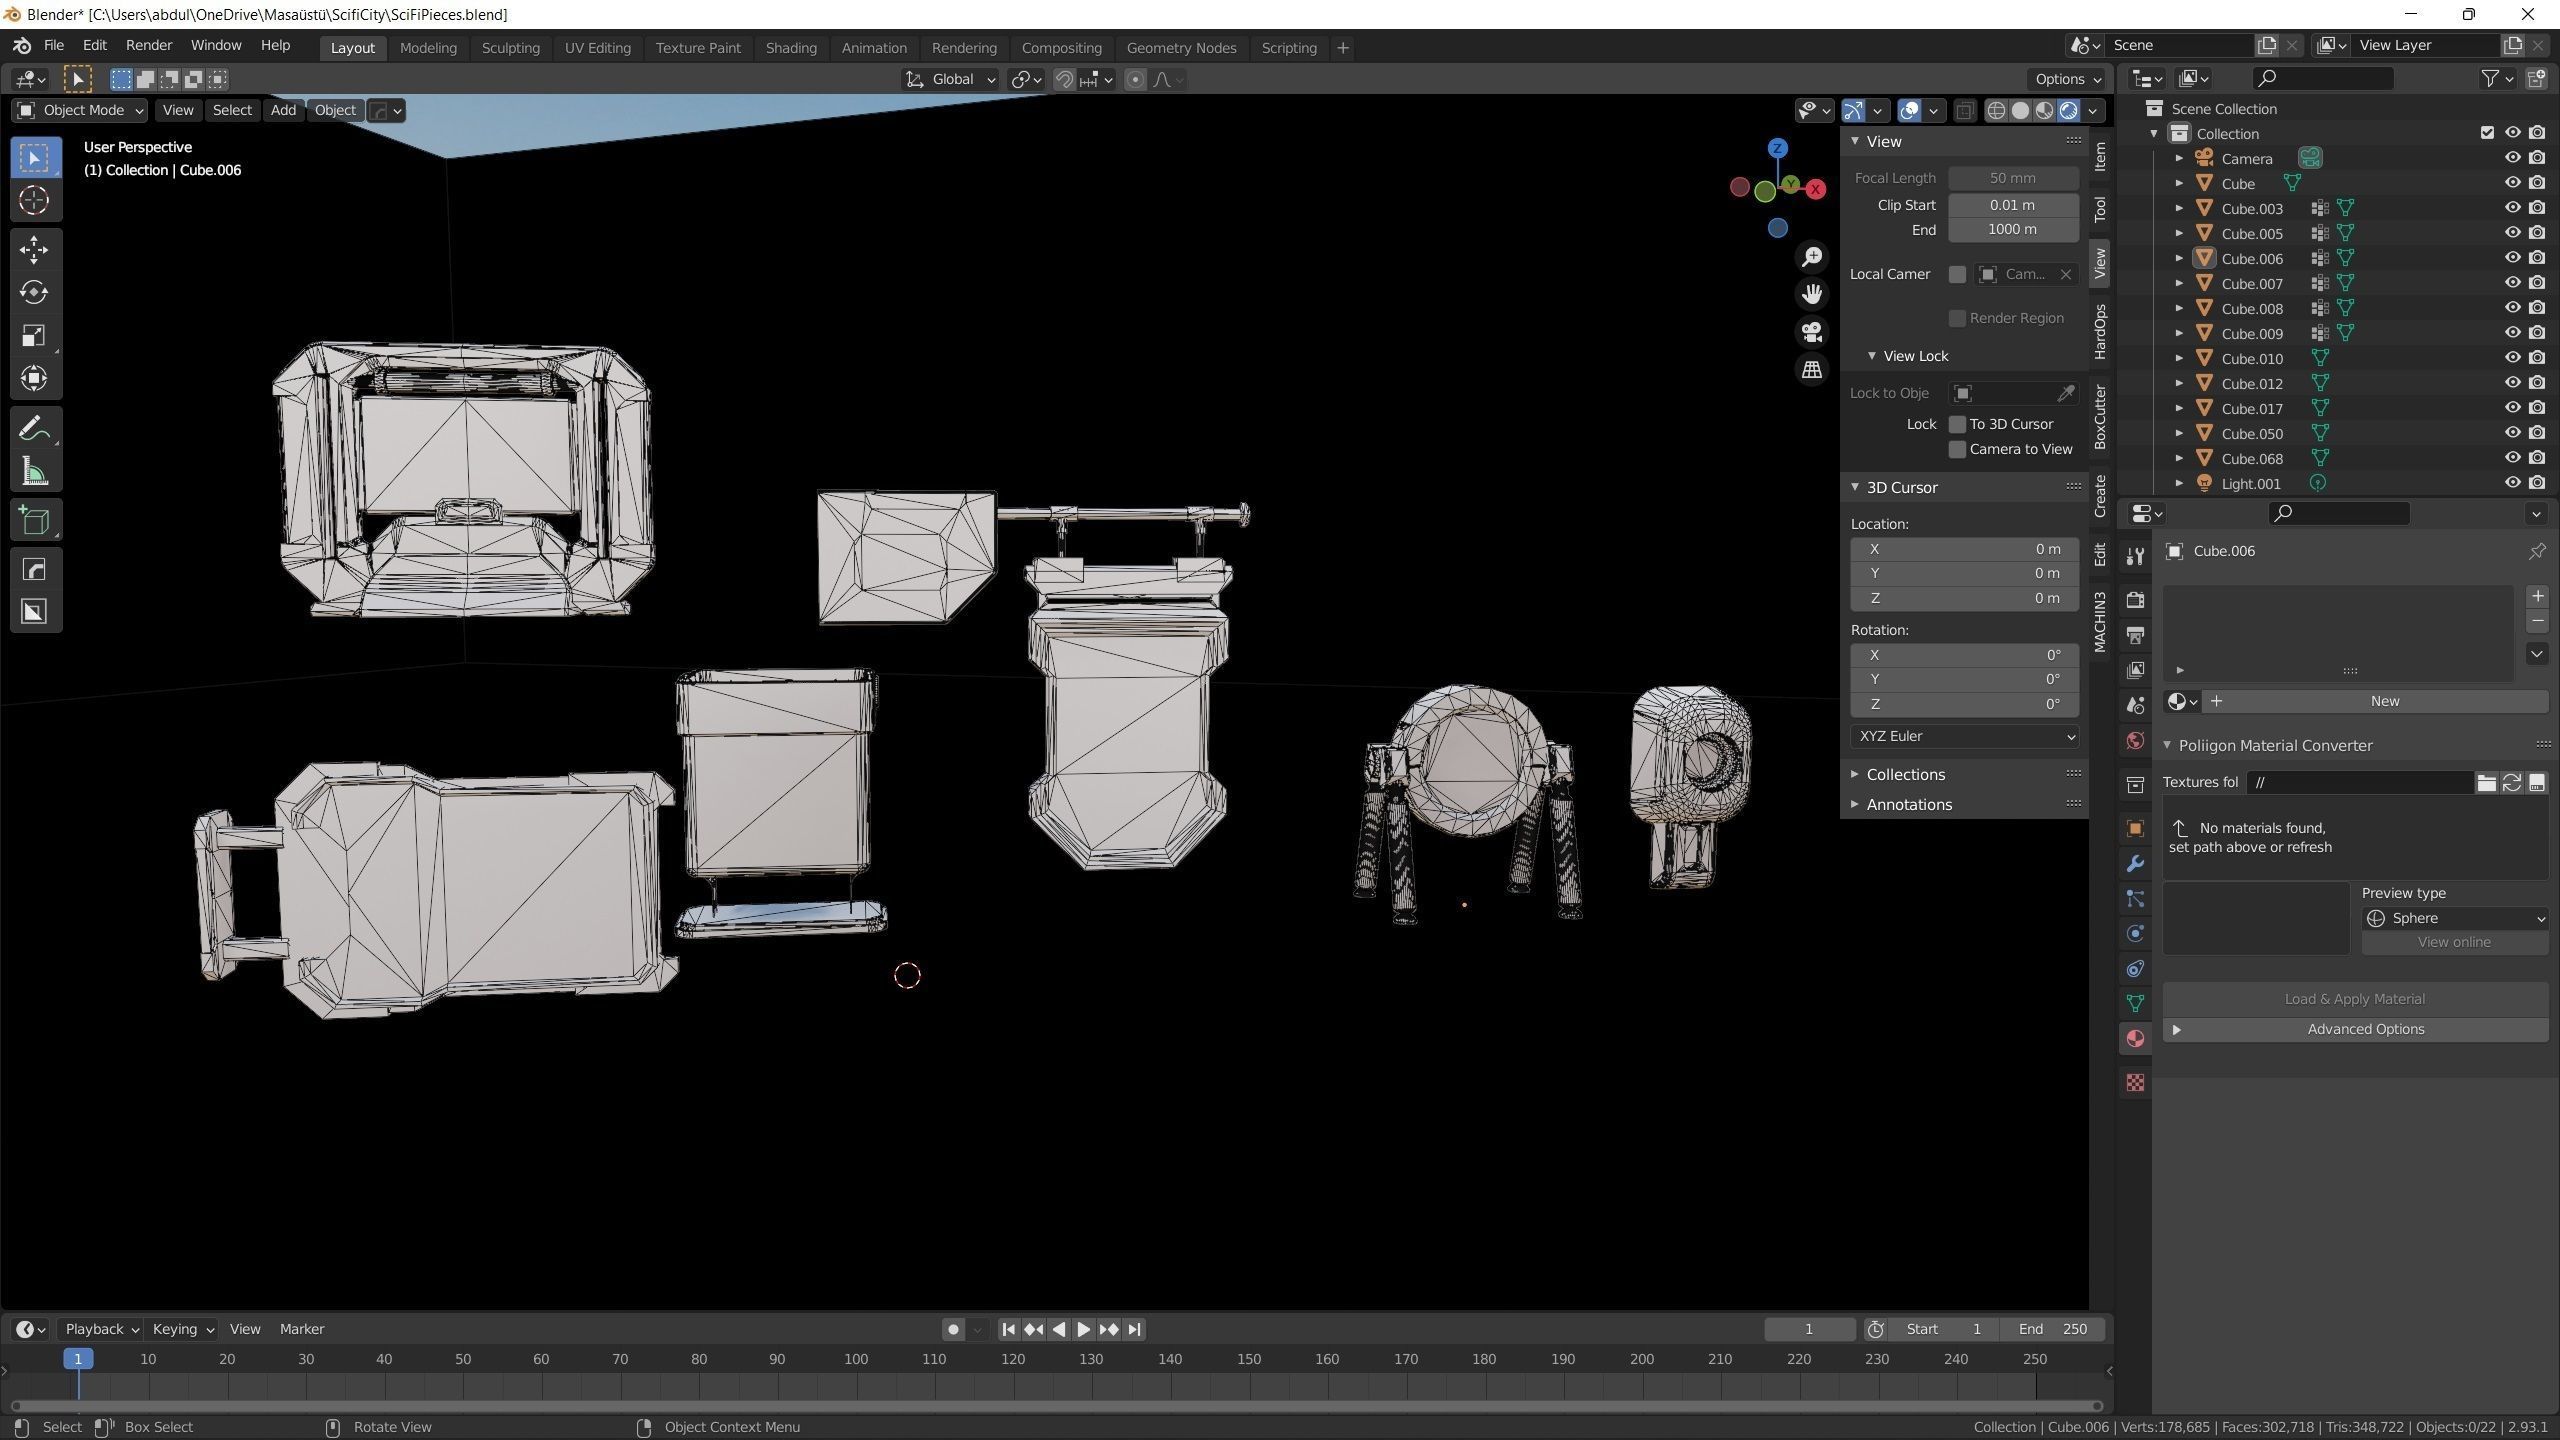Open the Modeling workspace tab
The image size is (2560, 1440).
(428, 48)
